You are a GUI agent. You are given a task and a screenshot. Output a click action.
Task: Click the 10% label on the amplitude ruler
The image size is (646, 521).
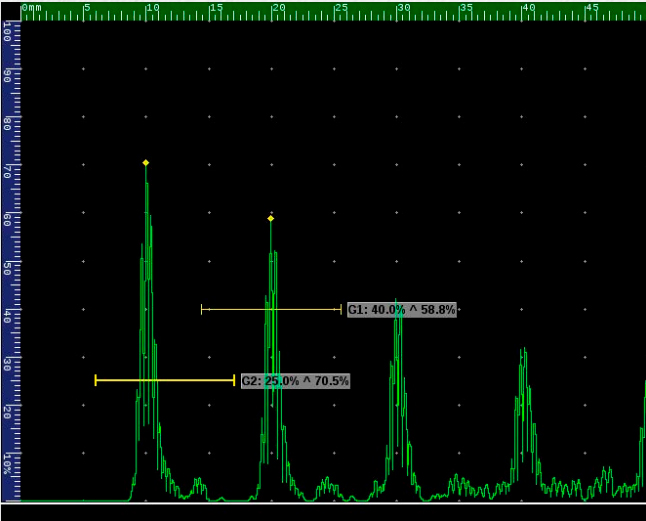(8, 462)
